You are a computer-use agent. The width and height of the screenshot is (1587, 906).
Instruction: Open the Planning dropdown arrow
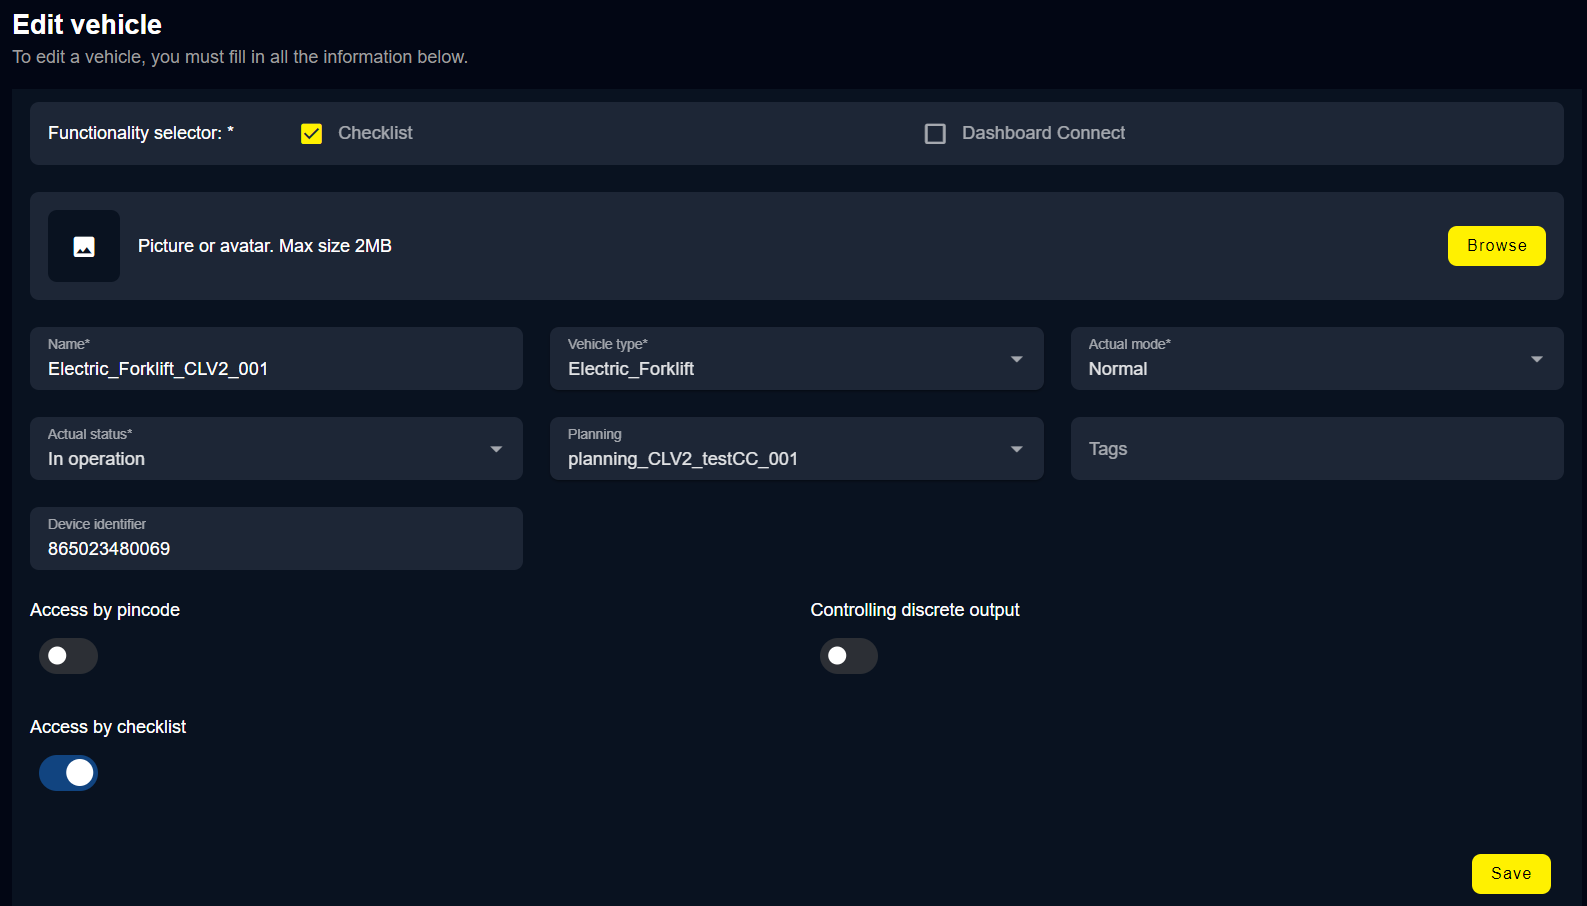1016,449
